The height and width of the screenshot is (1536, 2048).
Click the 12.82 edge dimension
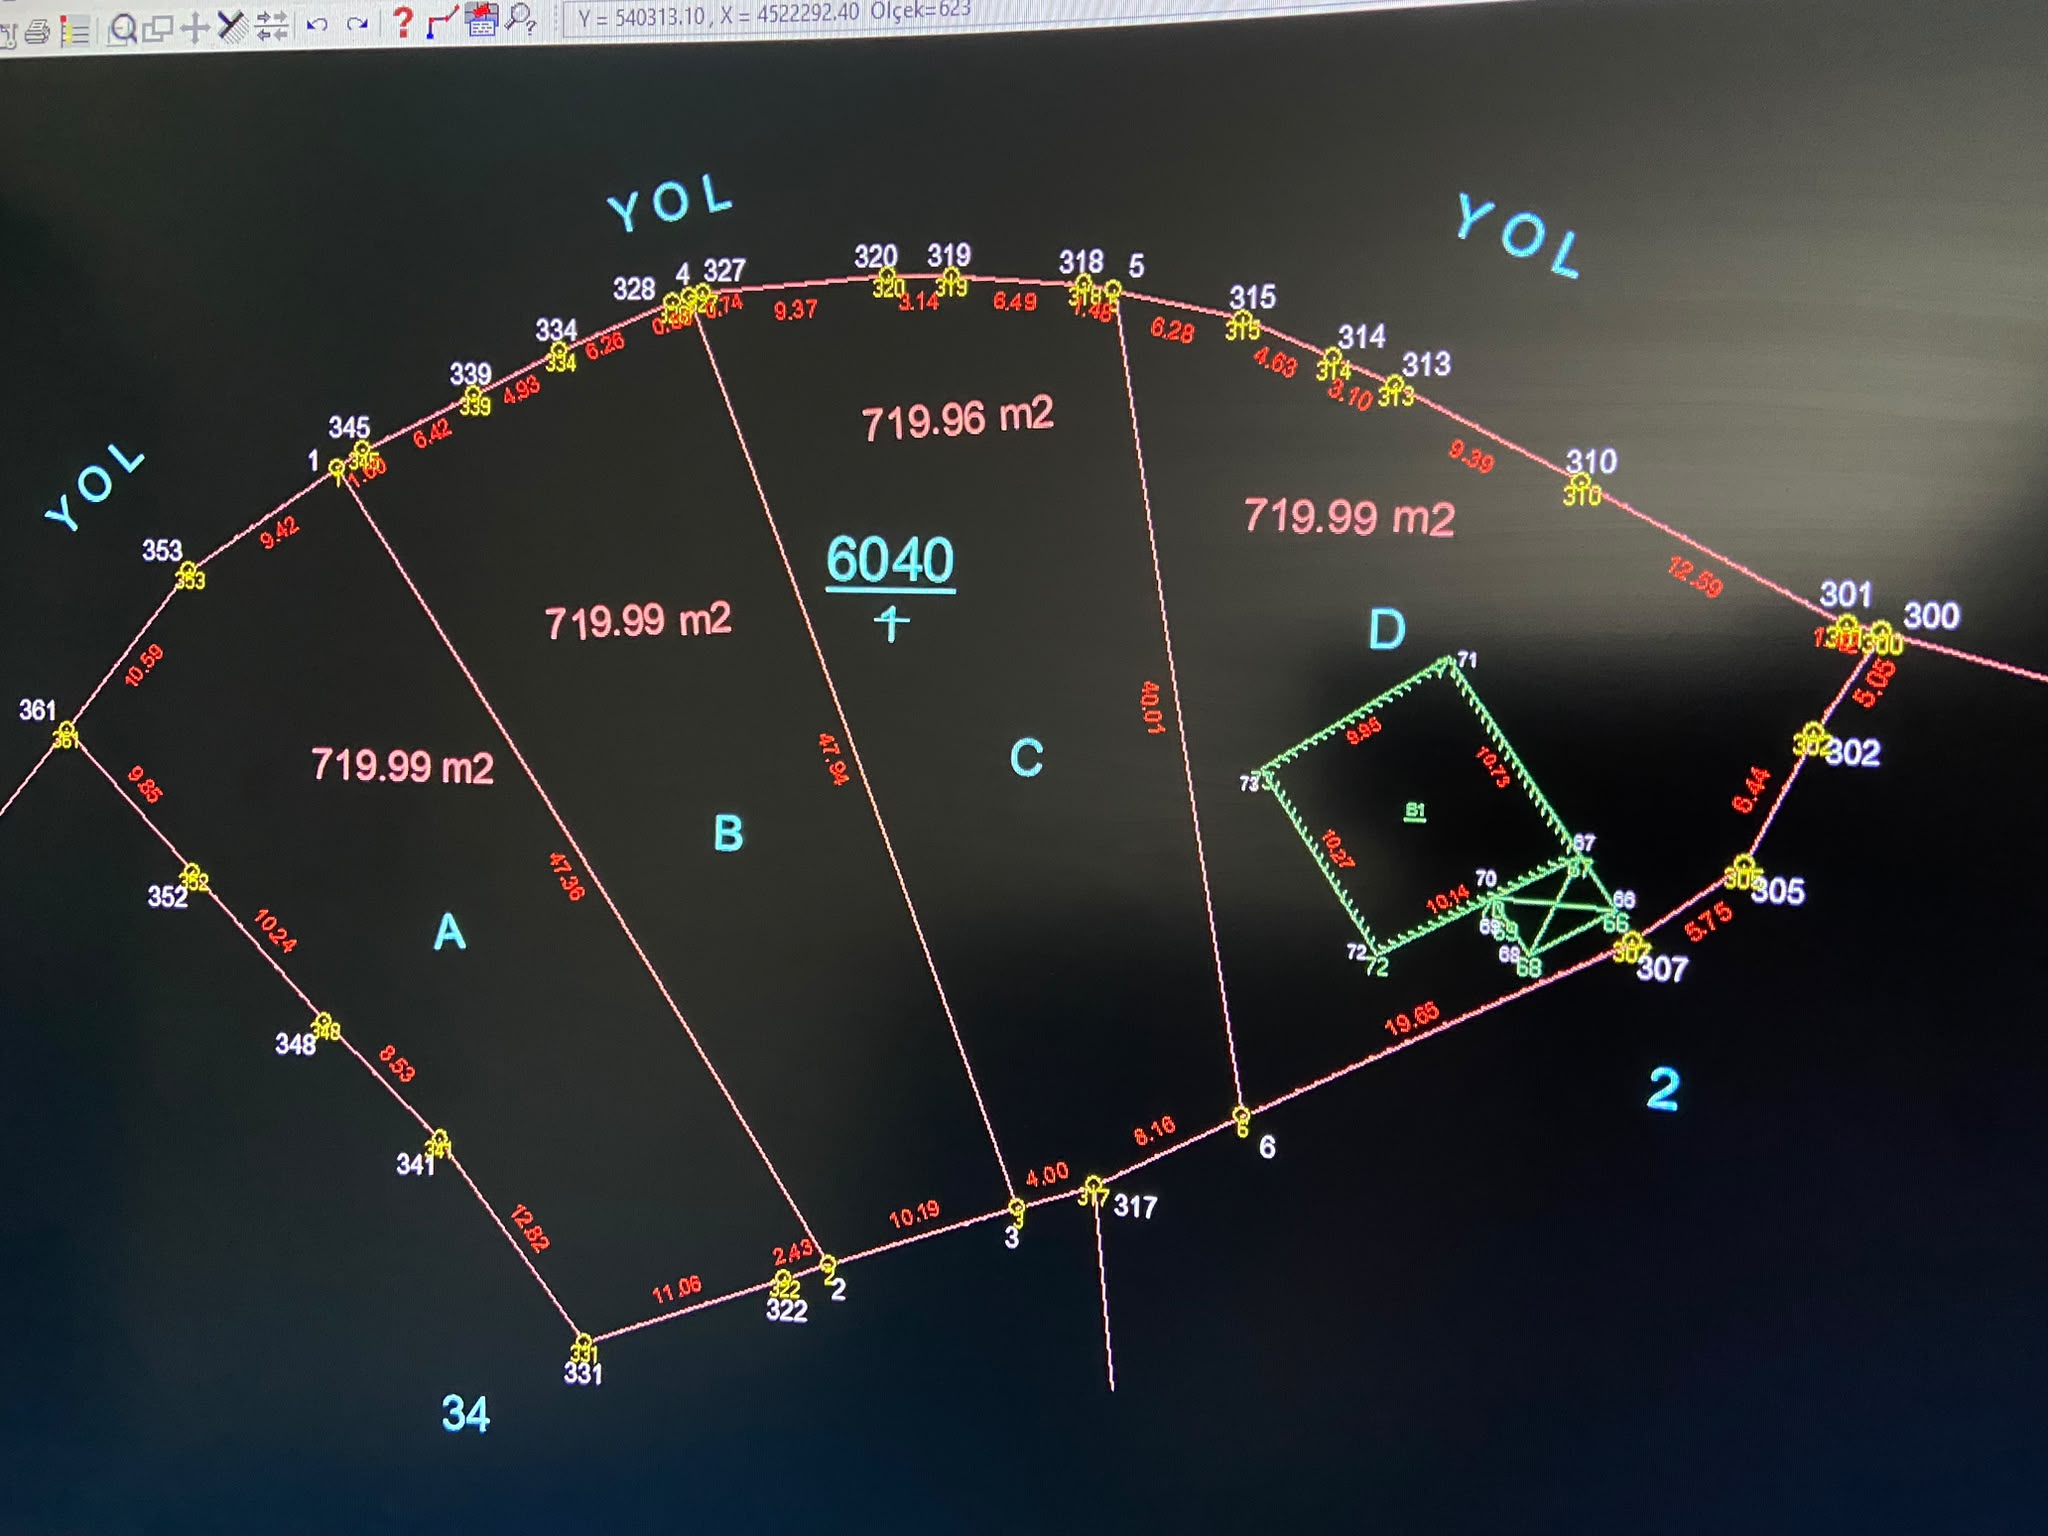tap(529, 1229)
